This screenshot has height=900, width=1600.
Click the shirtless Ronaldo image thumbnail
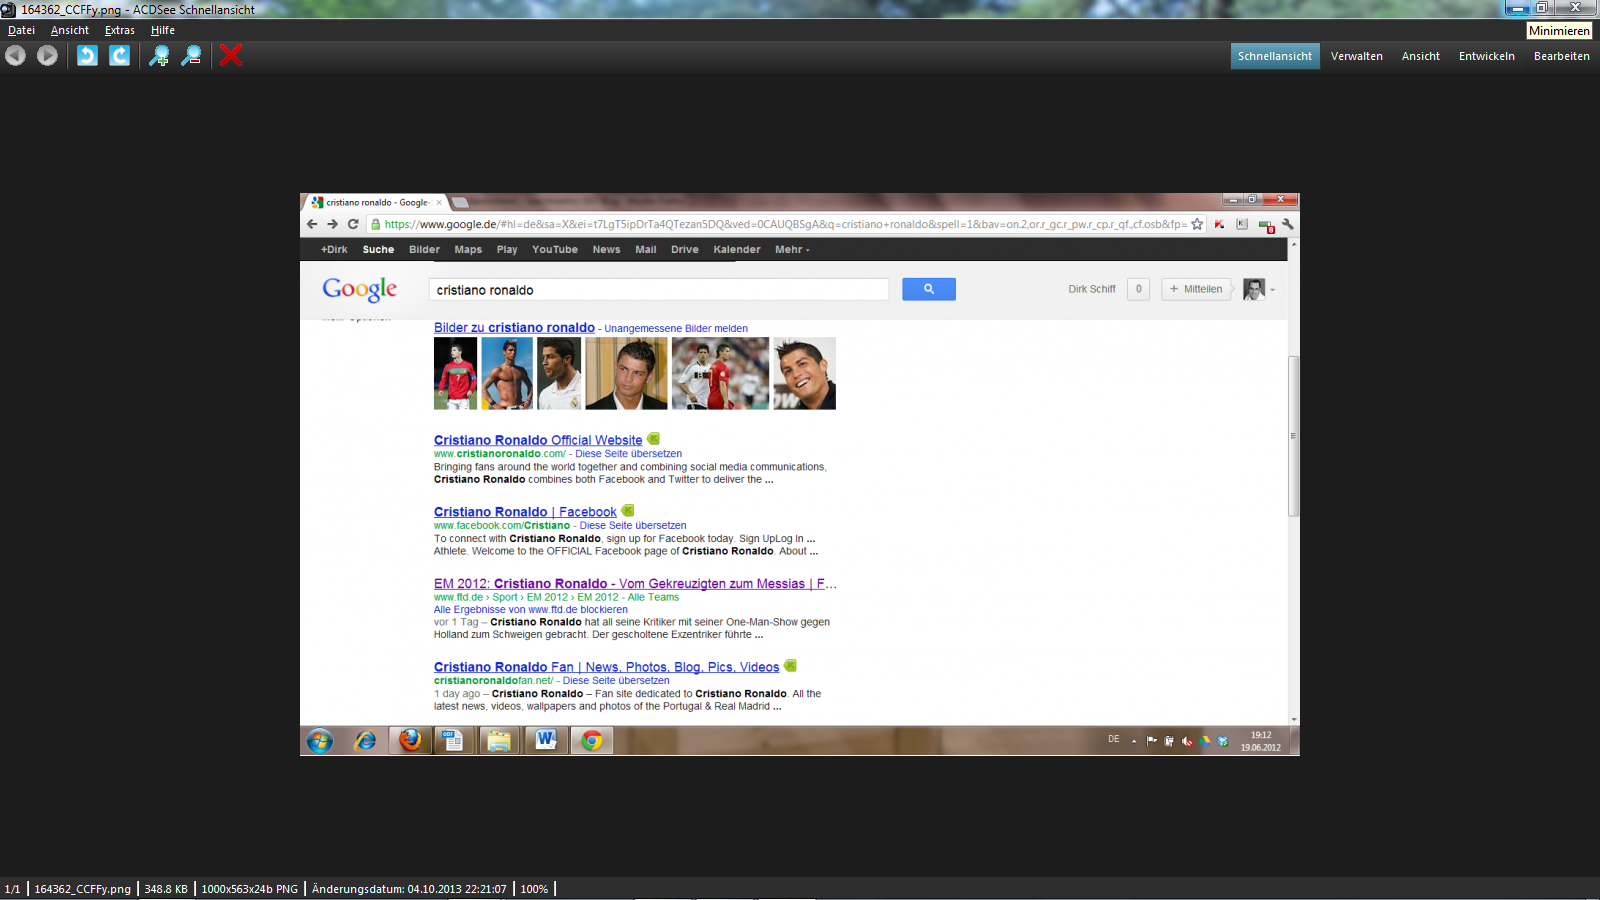pos(507,373)
